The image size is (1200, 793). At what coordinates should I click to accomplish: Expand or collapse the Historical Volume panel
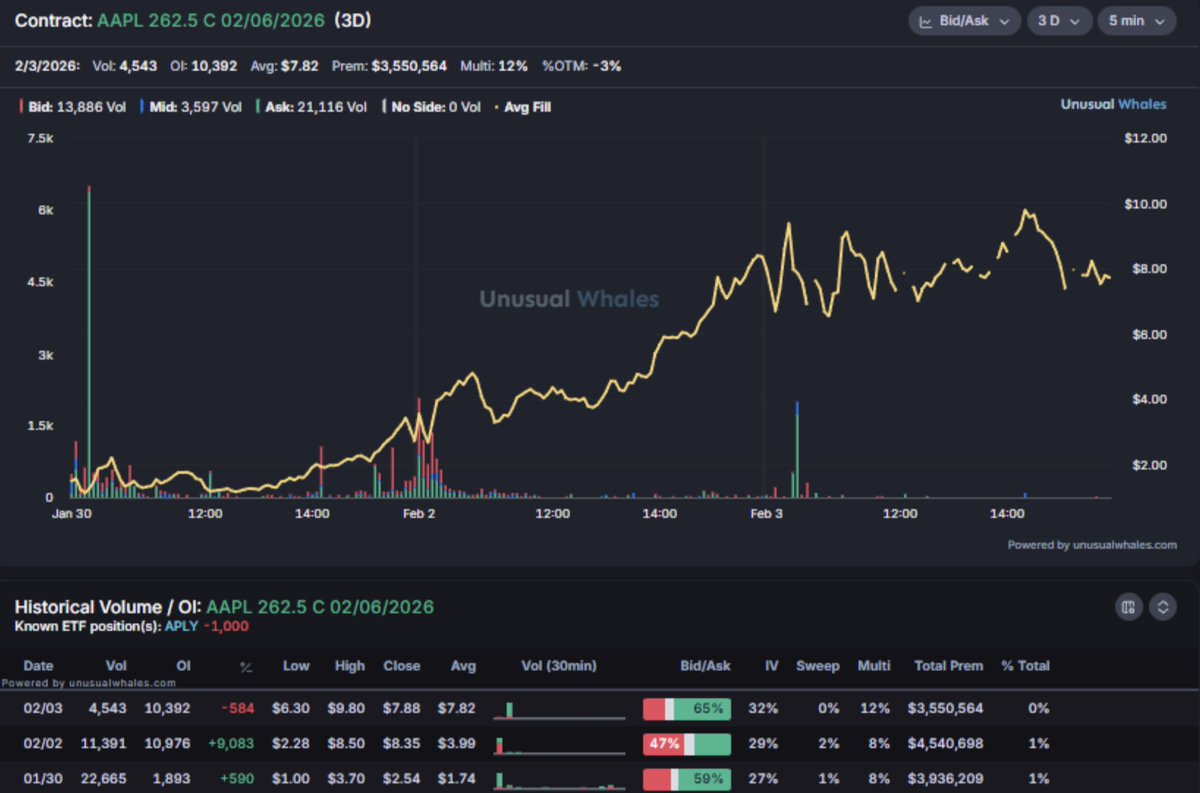[1162, 606]
